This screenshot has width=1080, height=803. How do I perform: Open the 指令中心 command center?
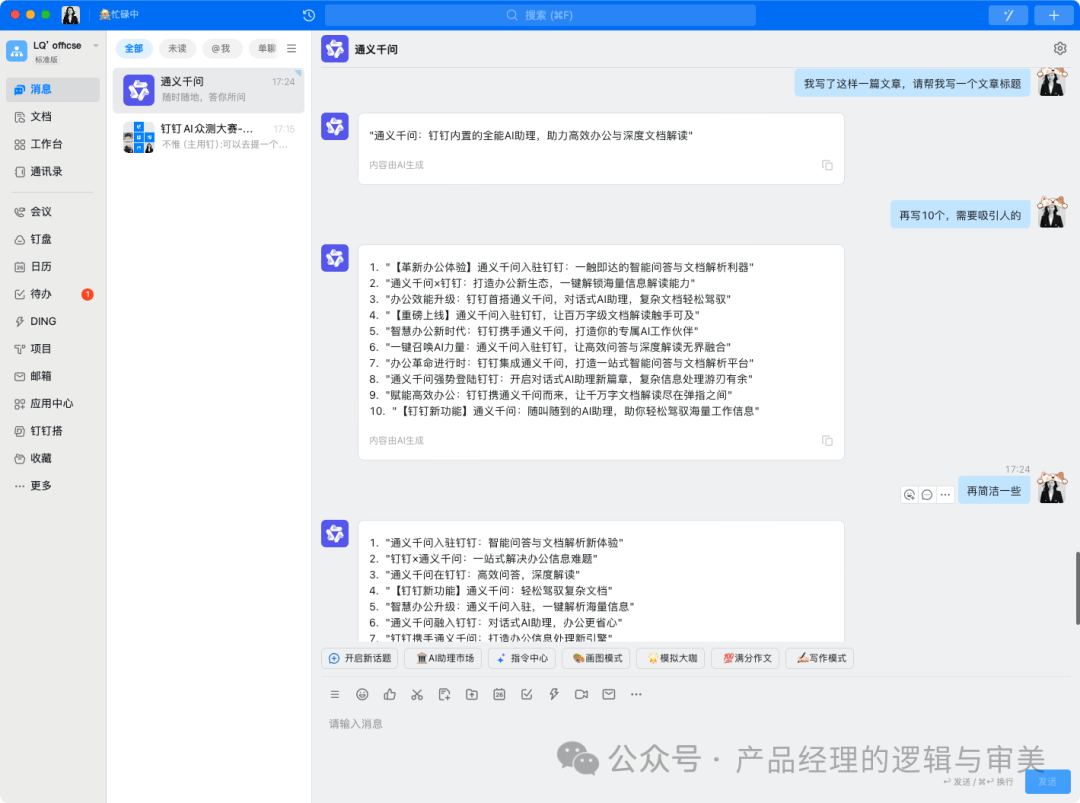click(522, 658)
